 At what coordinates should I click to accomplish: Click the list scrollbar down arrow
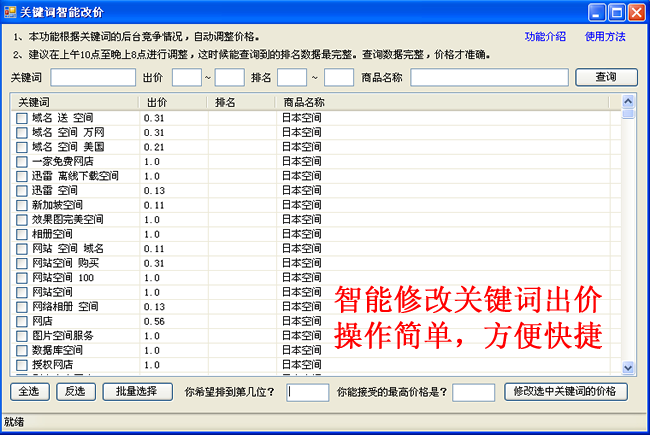pyautogui.click(x=628, y=368)
